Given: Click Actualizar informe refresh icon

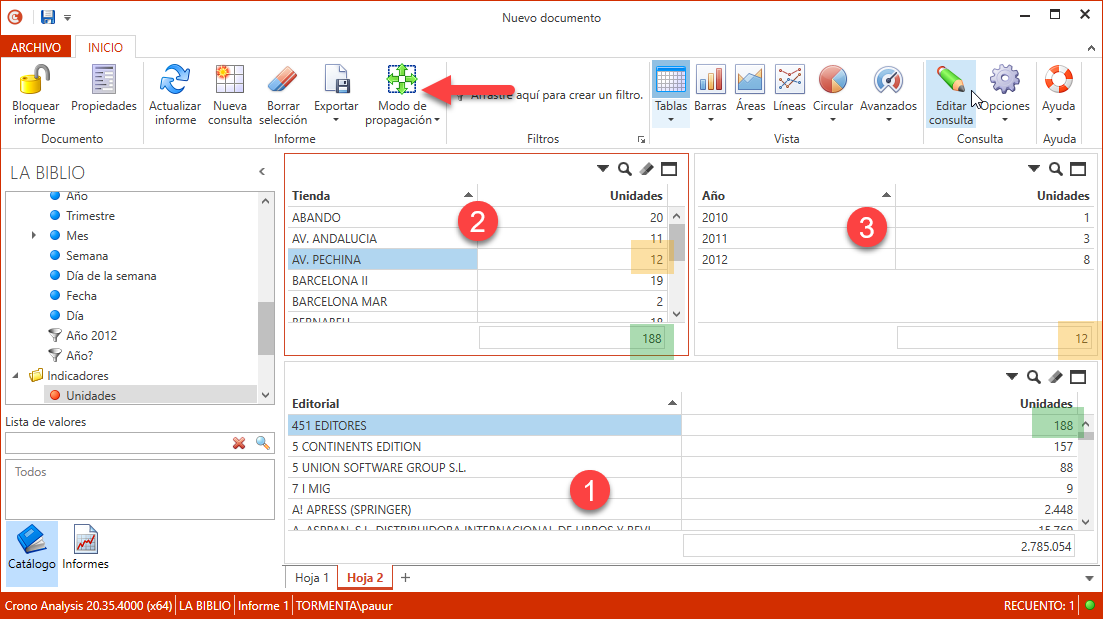Looking at the screenshot, I should point(175,79).
